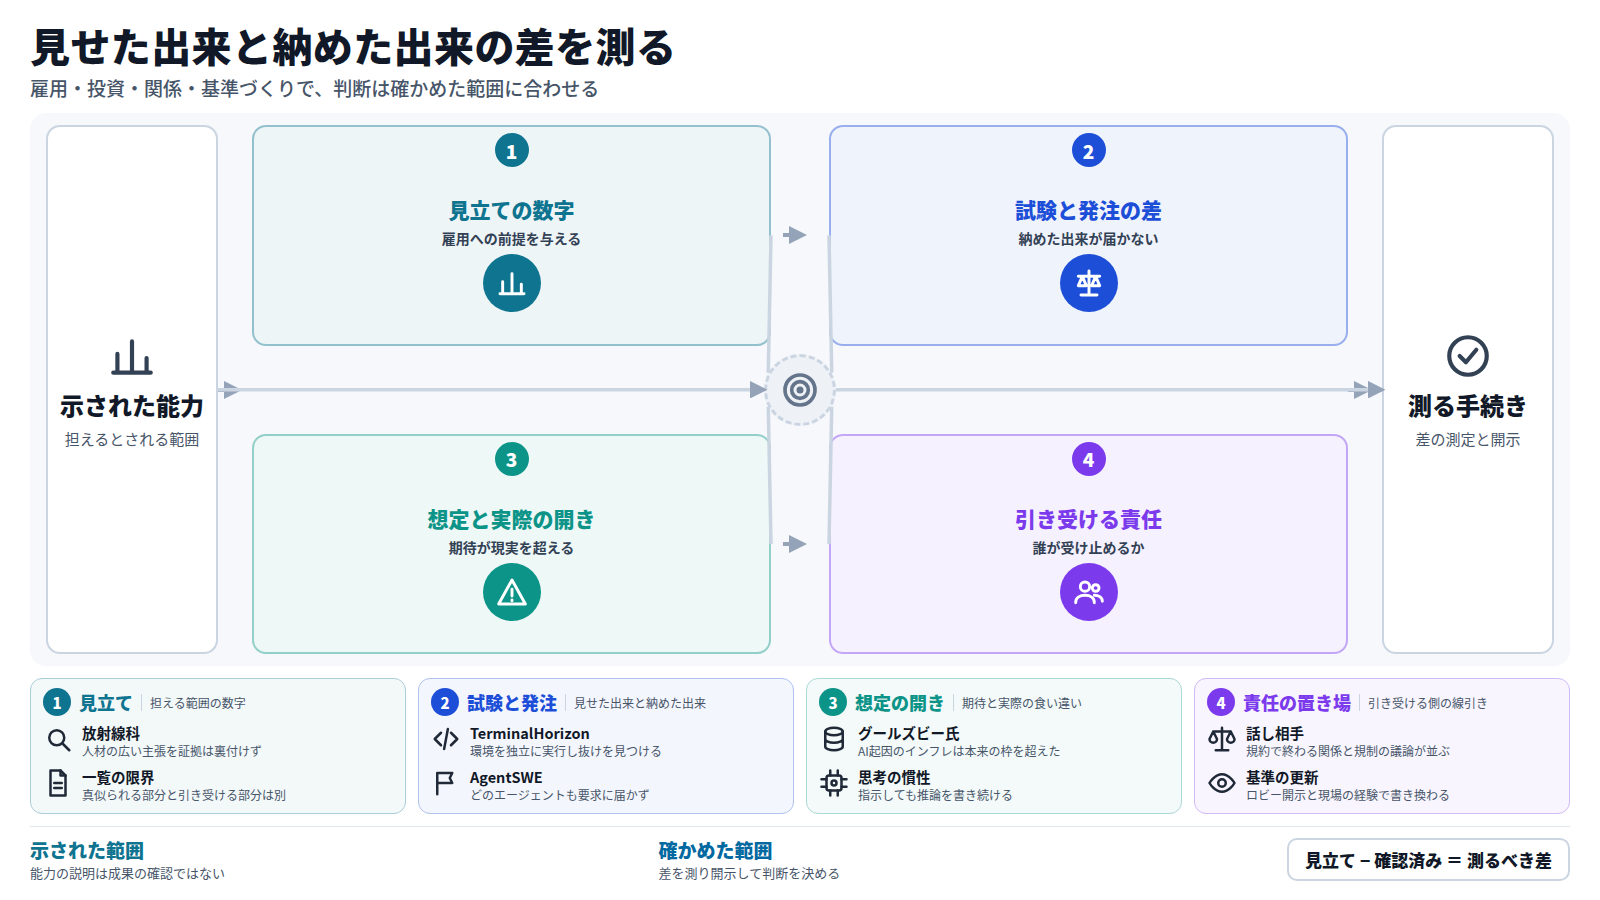Image resolution: width=1600 pixels, height=900 pixels.
Task: Click the グールズビー氏 entry text
Action: point(909,734)
